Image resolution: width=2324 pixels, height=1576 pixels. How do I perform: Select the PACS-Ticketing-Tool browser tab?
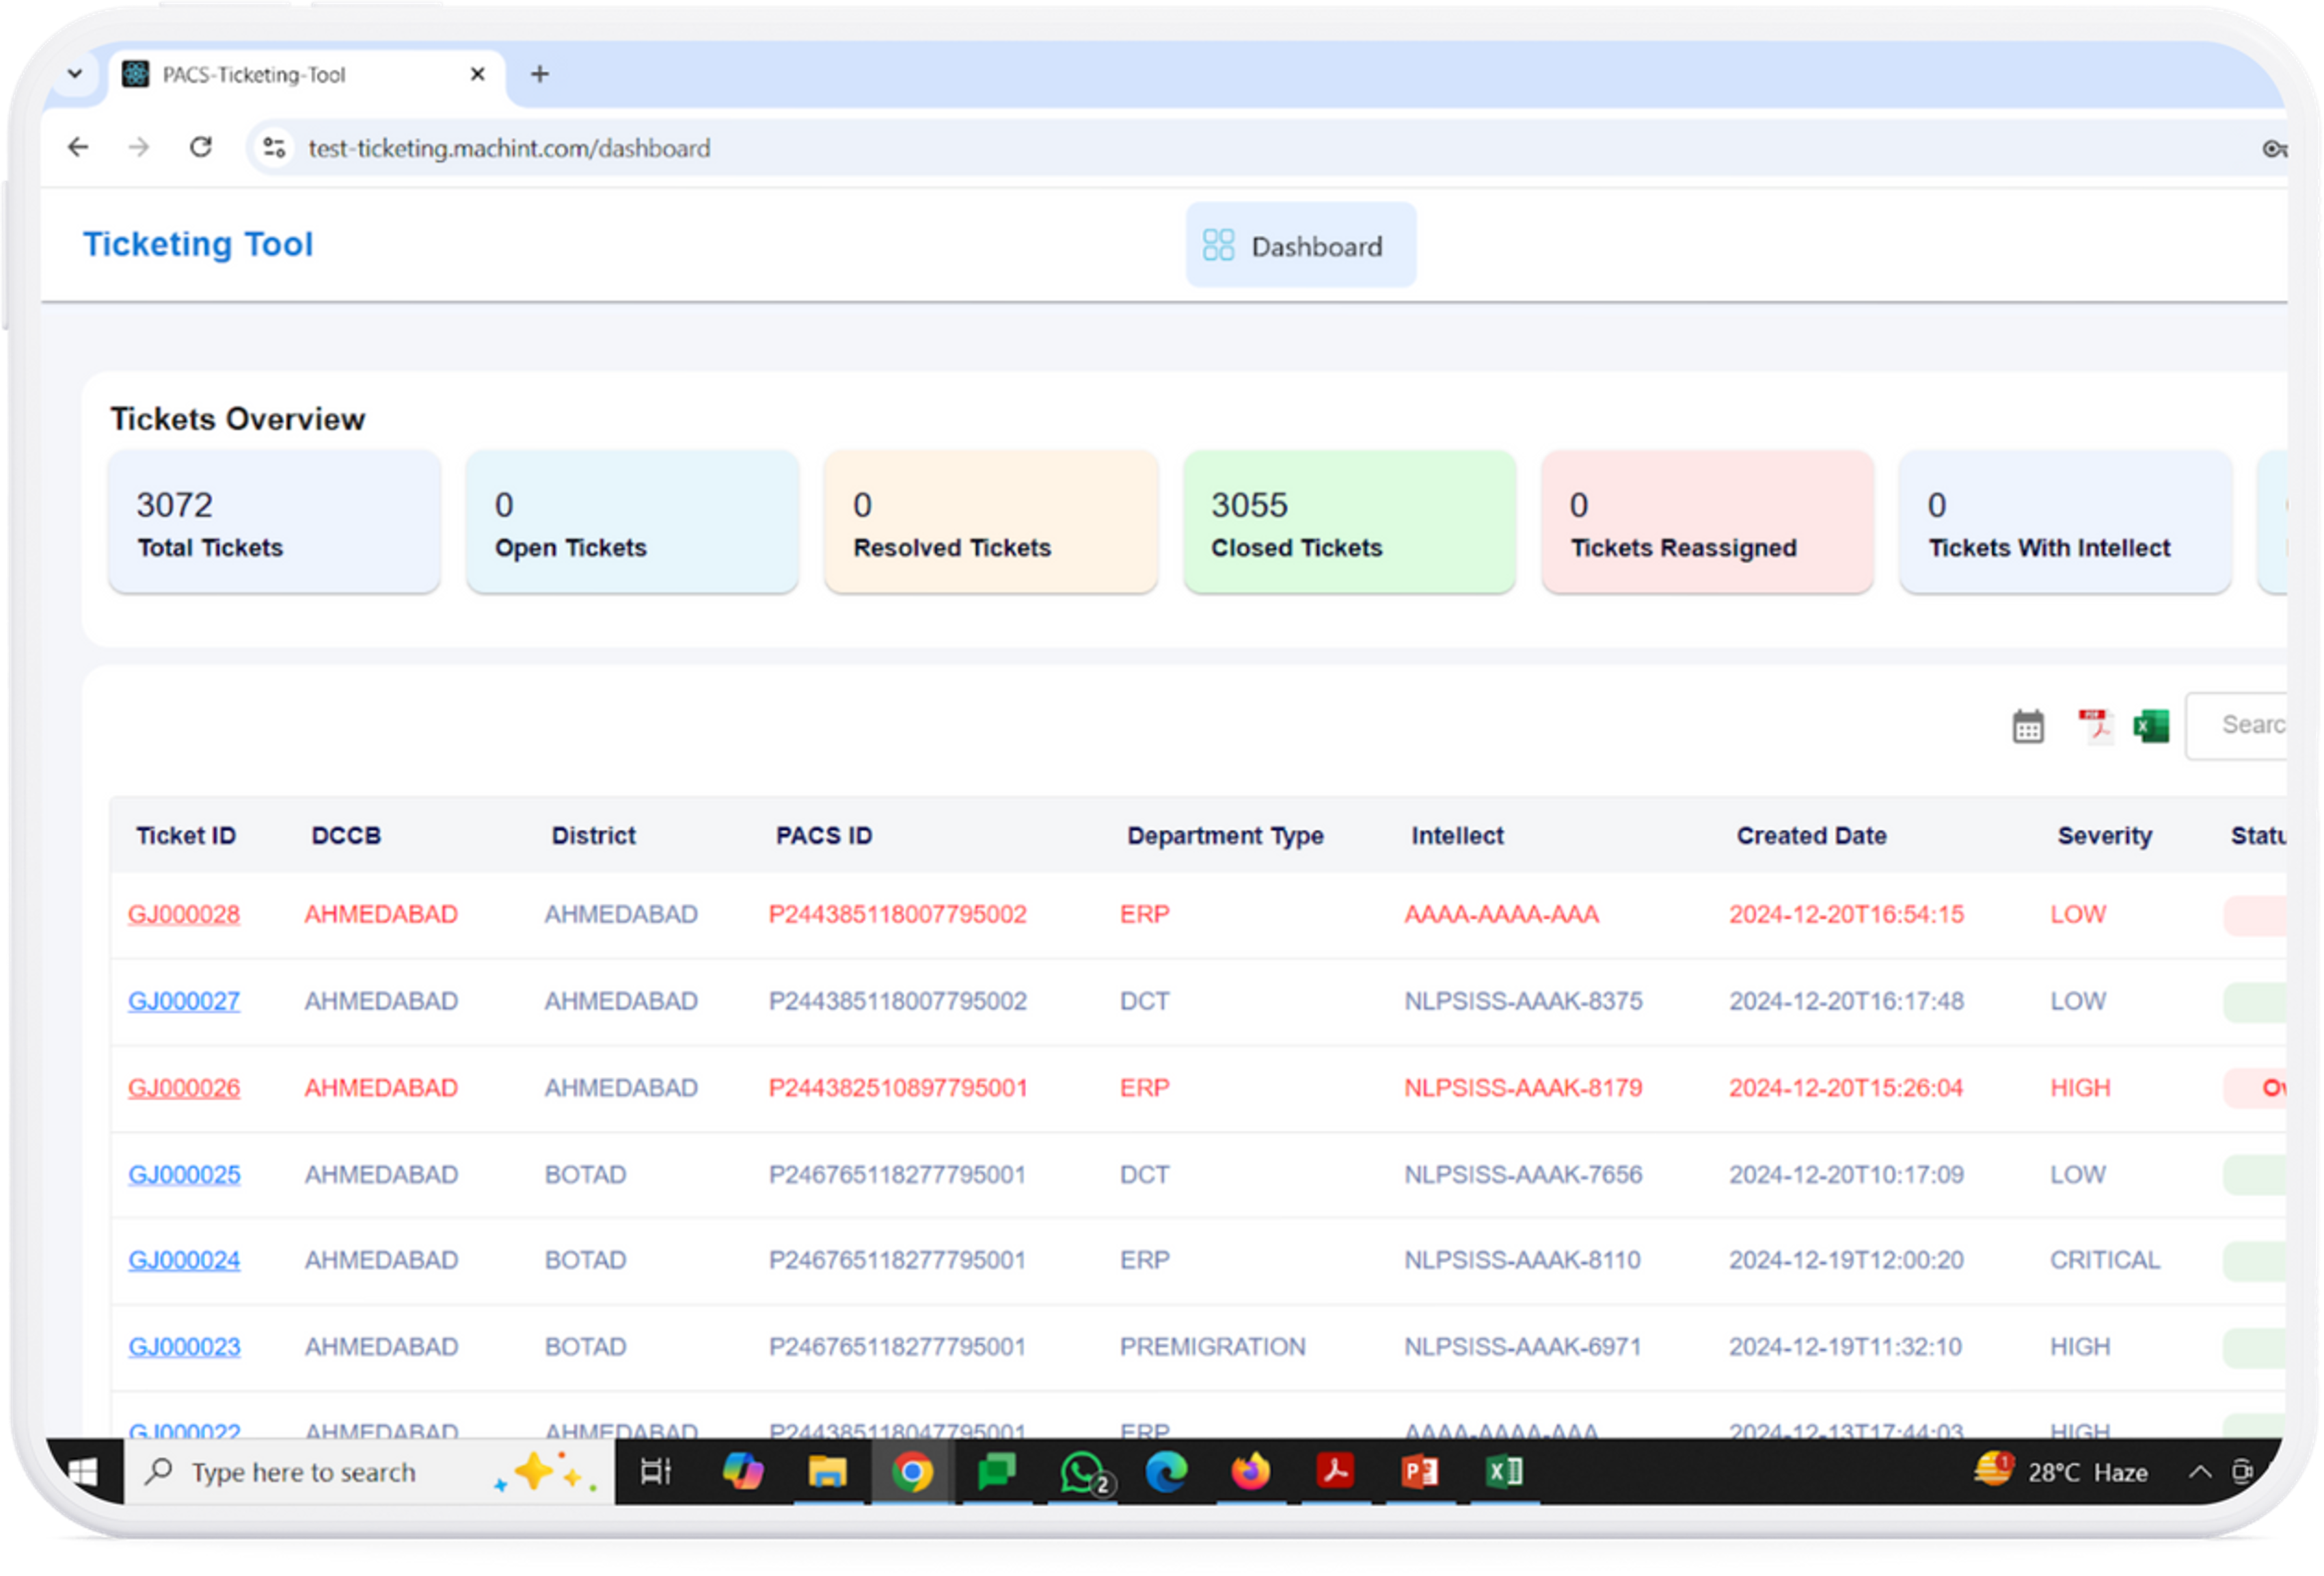coord(280,74)
